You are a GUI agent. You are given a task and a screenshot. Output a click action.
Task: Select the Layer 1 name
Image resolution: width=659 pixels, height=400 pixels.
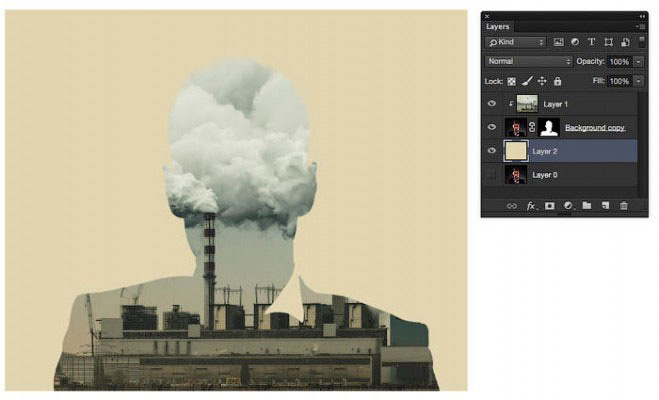[x=555, y=104]
